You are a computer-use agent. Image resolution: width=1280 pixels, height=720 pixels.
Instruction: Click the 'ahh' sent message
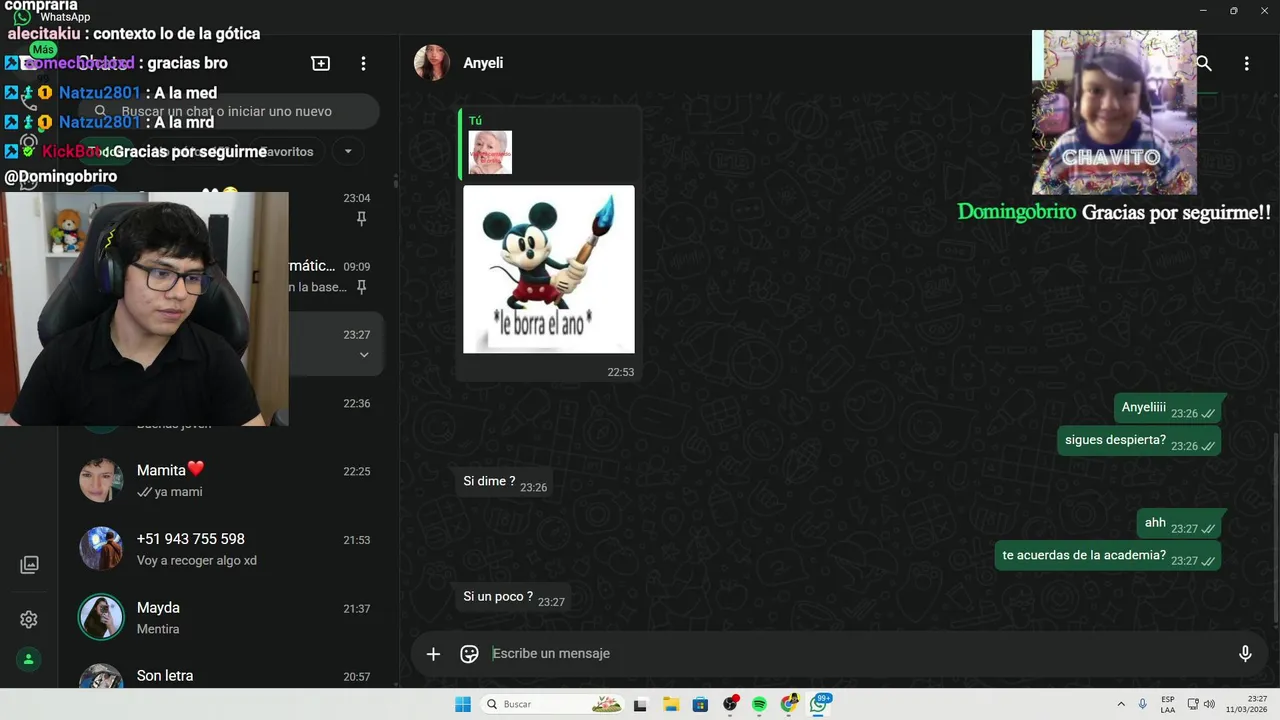click(x=1179, y=524)
